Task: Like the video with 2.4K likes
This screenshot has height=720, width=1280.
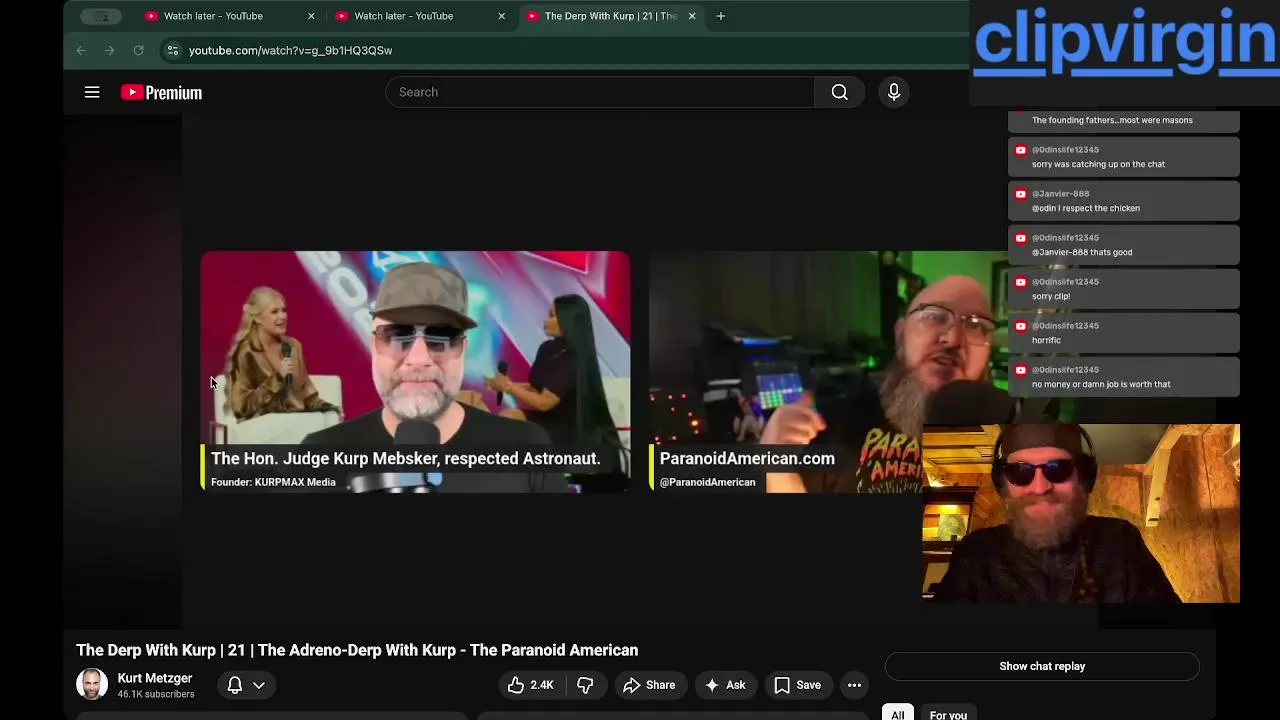Action: (x=530, y=685)
